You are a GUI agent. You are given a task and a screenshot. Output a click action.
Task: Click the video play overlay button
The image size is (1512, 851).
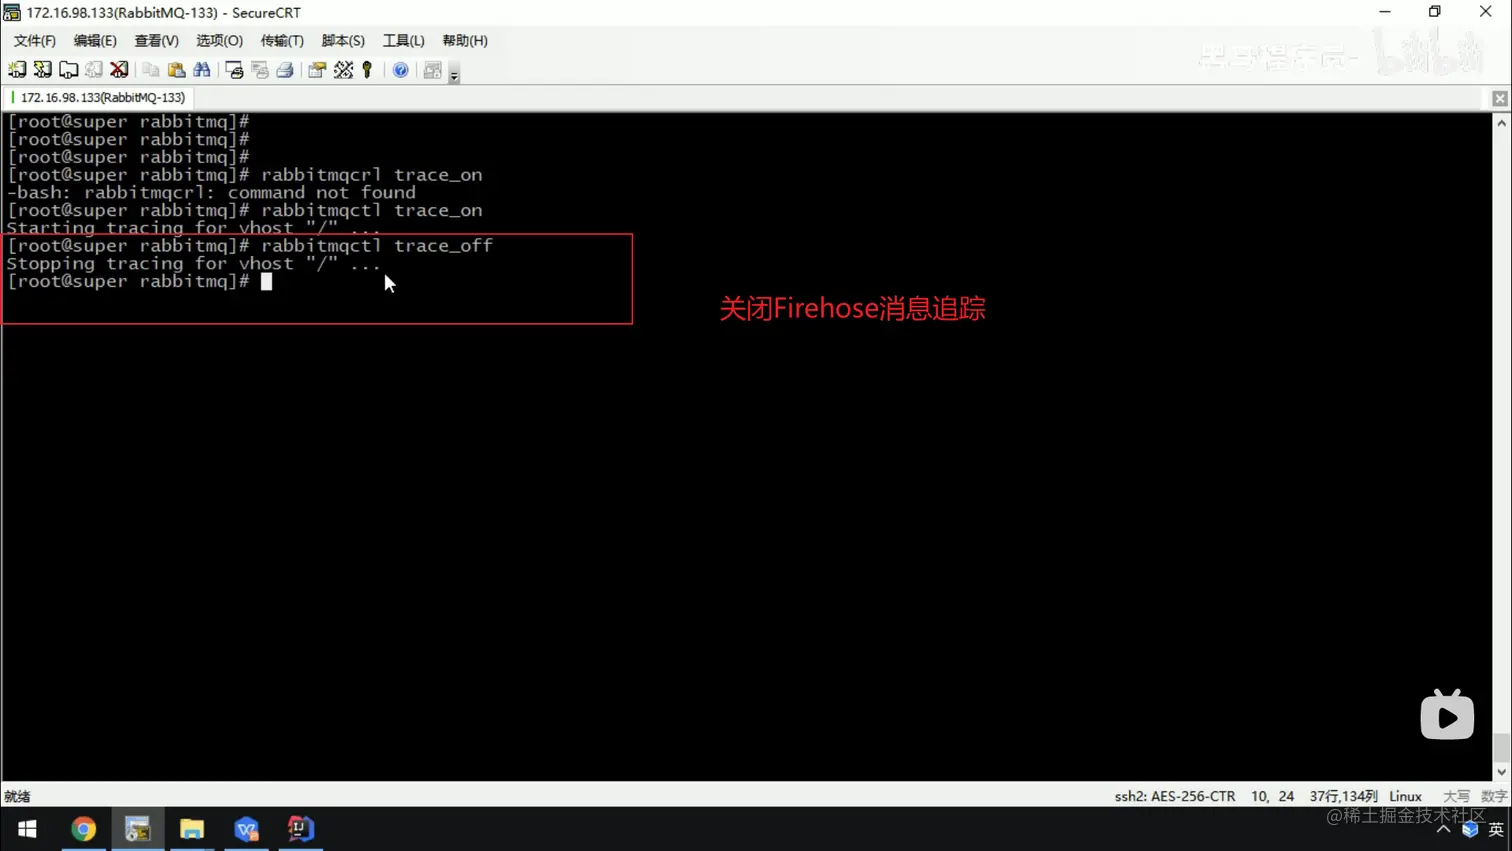[x=1447, y=715]
